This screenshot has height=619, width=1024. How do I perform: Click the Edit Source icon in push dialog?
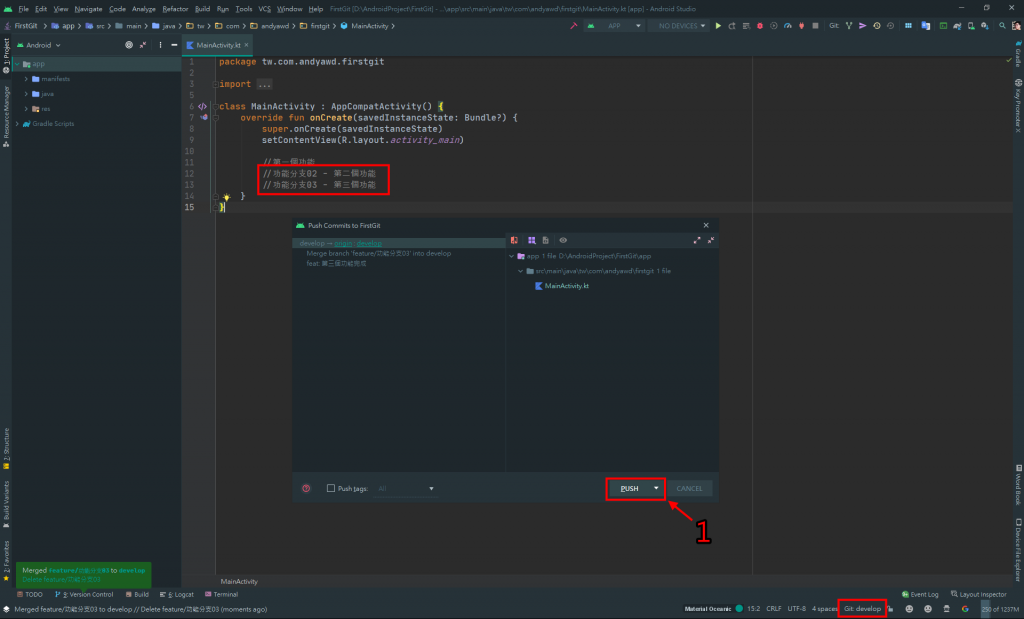click(545, 240)
